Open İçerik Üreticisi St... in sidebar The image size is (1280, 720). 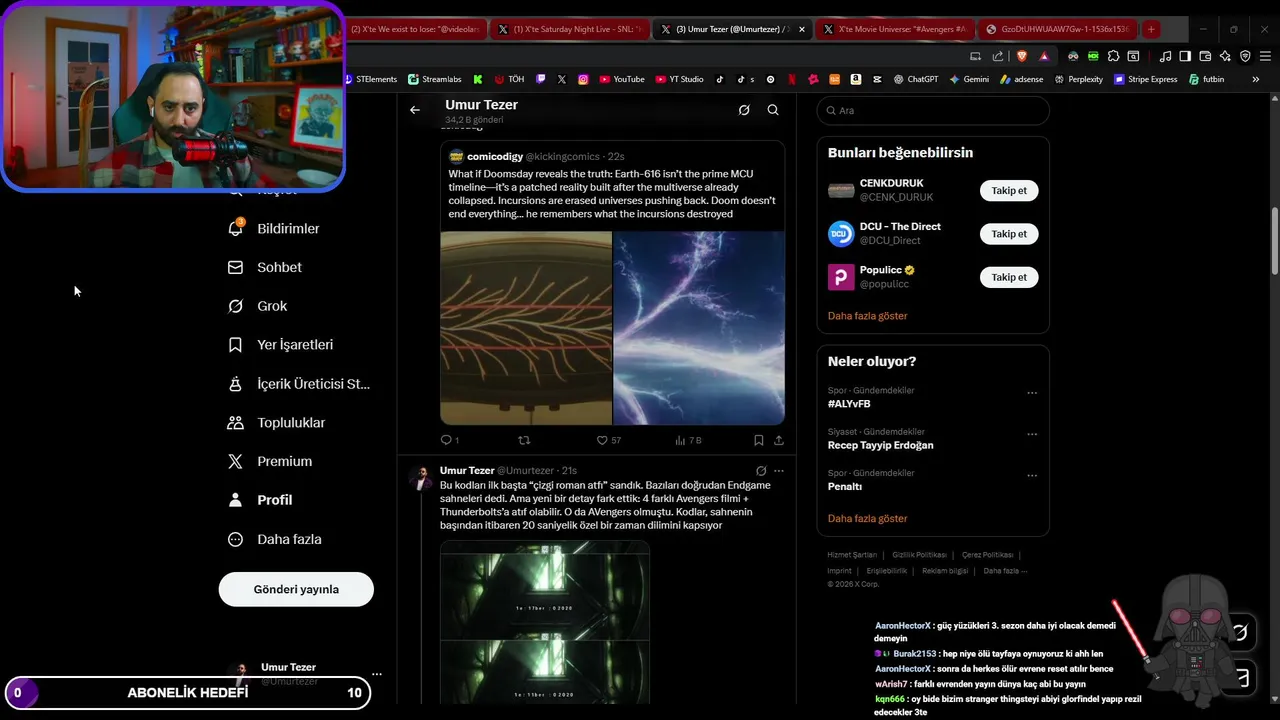pos(299,384)
